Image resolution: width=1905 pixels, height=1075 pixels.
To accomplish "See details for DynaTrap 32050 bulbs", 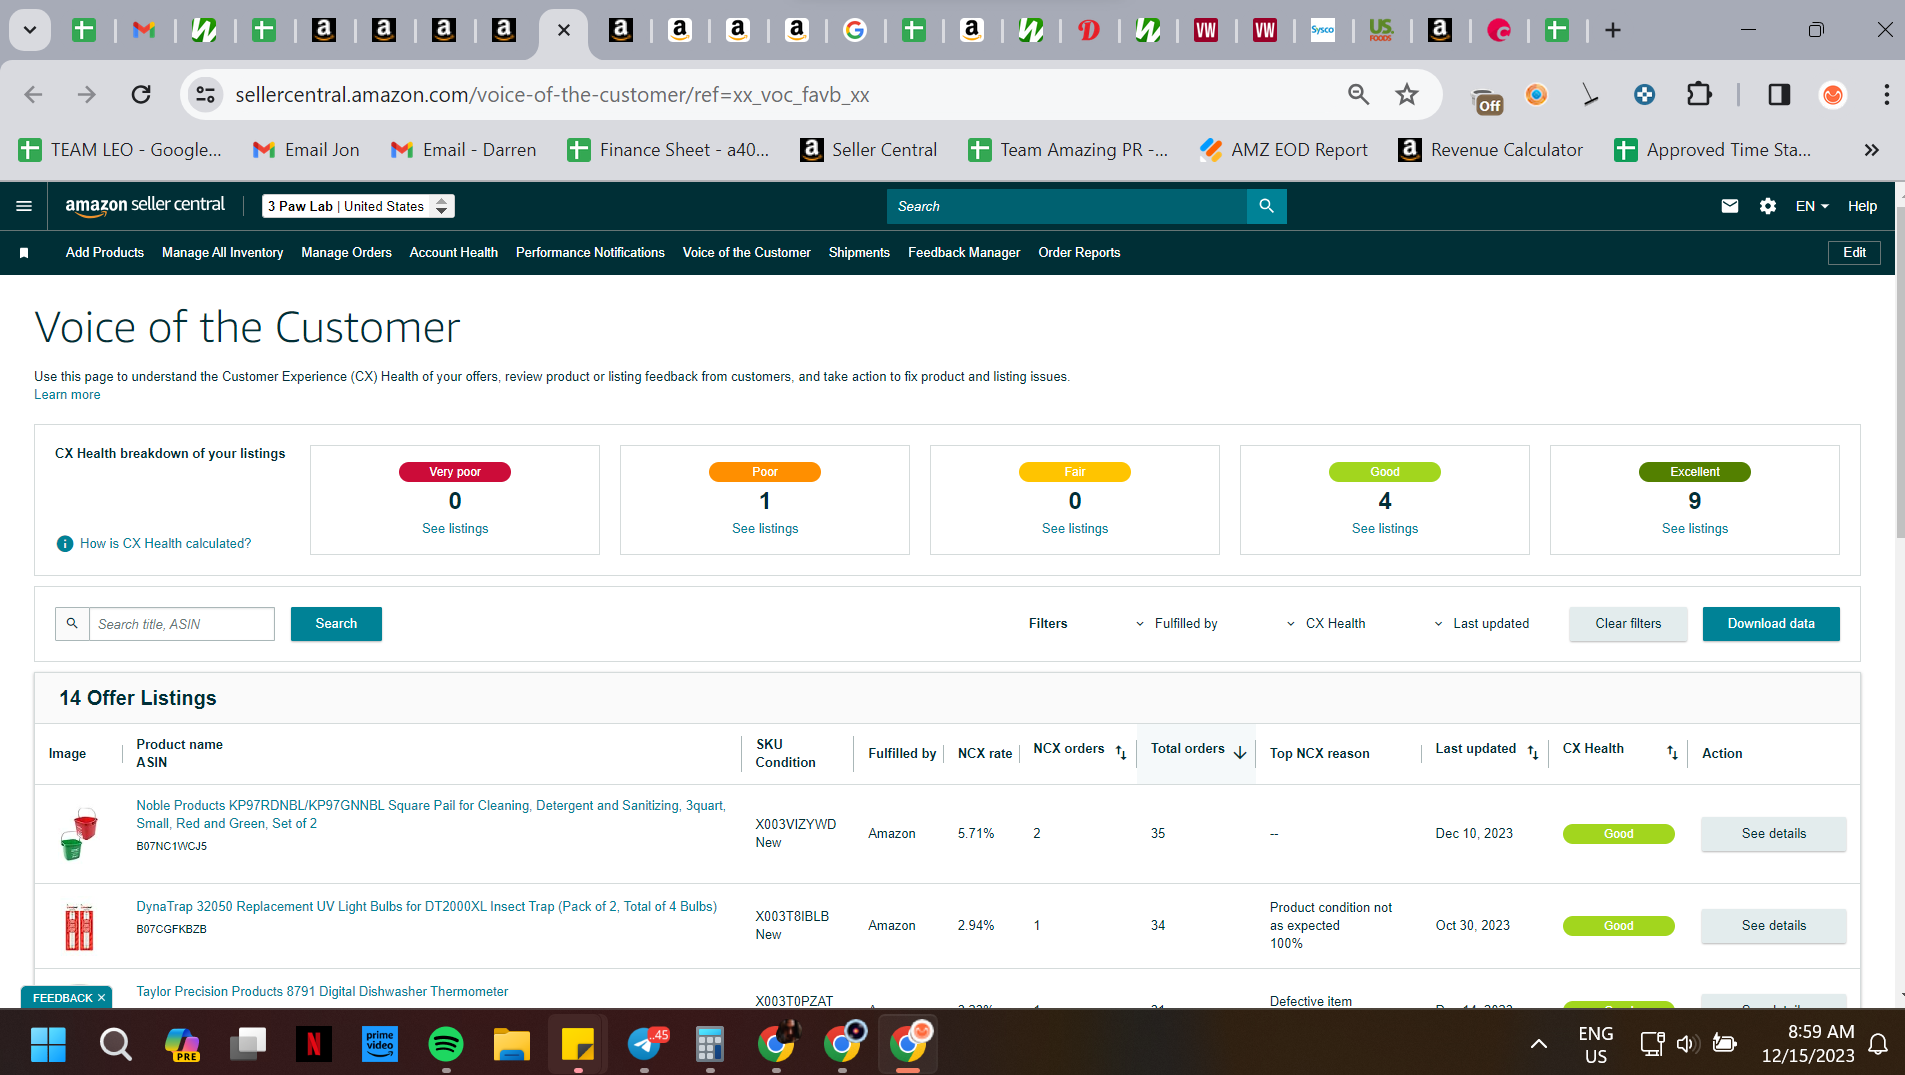I will click(1774, 926).
